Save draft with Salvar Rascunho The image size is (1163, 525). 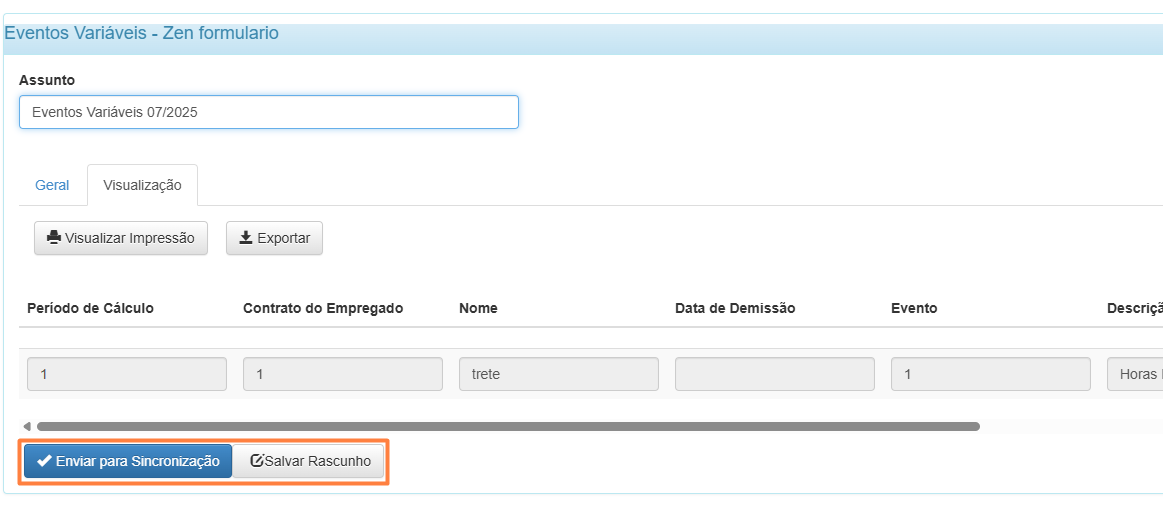309,461
